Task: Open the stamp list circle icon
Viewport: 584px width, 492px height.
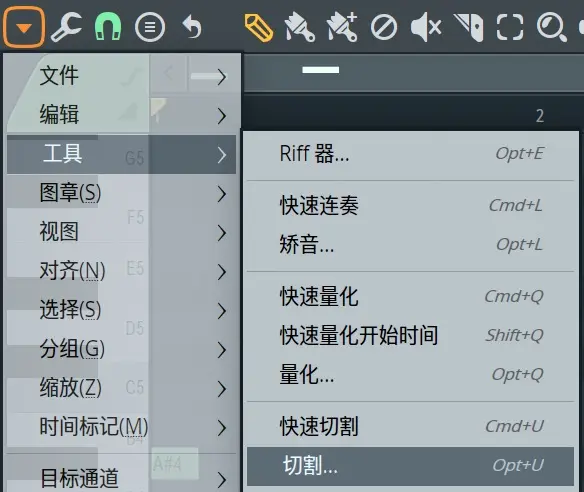Action: tap(150, 27)
